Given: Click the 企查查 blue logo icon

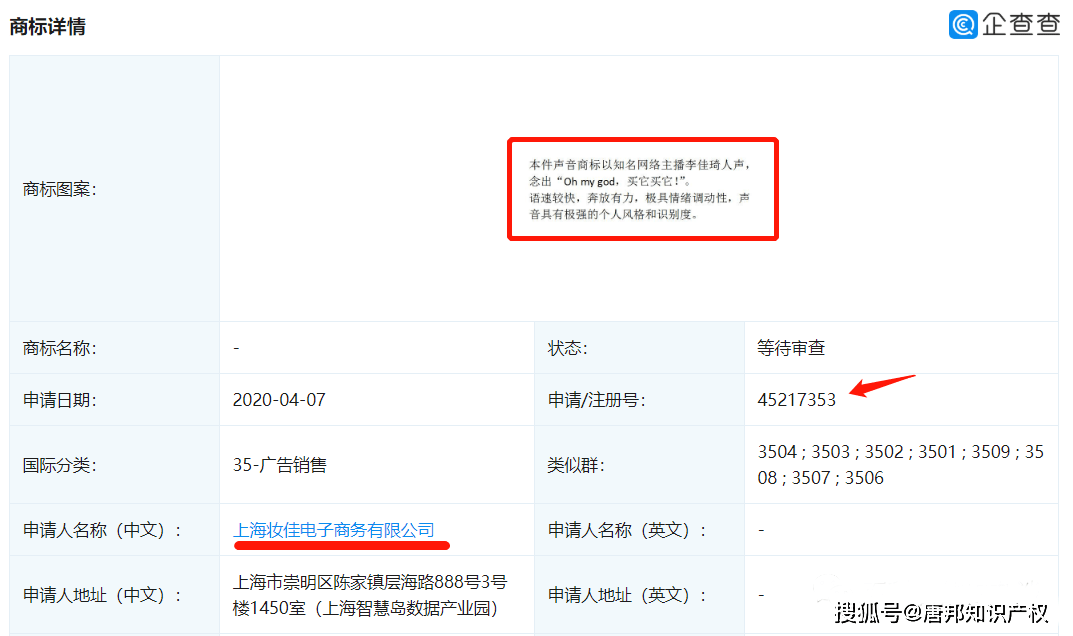Looking at the screenshot, I should click(x=963, y=24).
